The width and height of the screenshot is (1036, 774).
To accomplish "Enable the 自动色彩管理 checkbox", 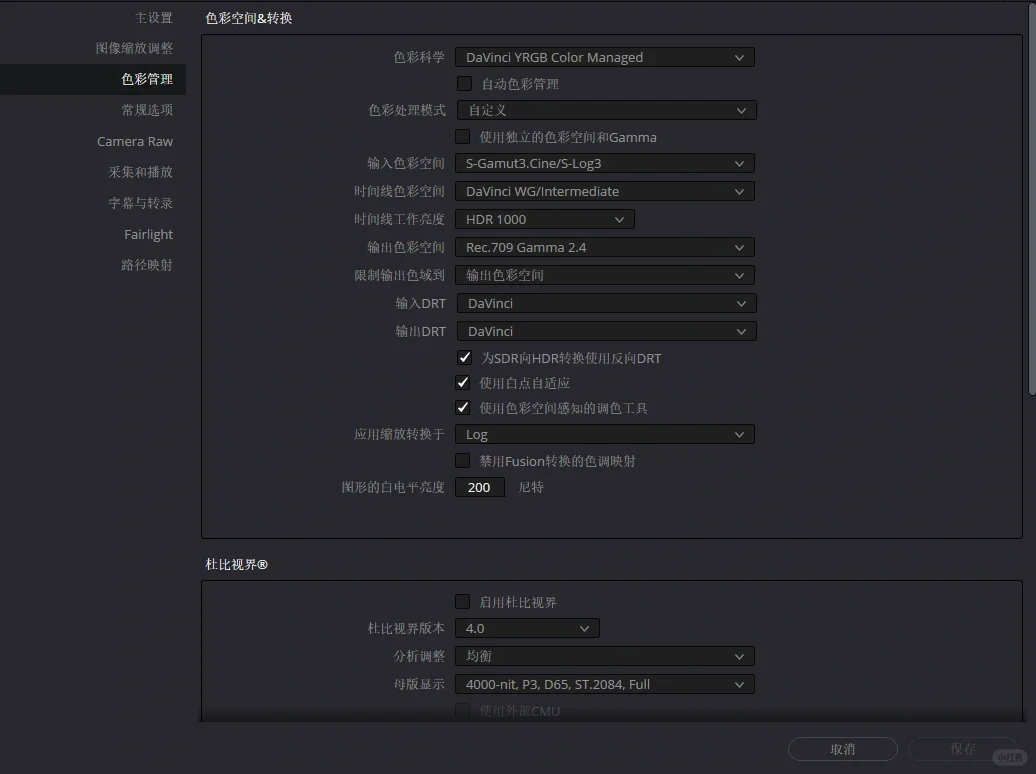I will click(464, 84).
